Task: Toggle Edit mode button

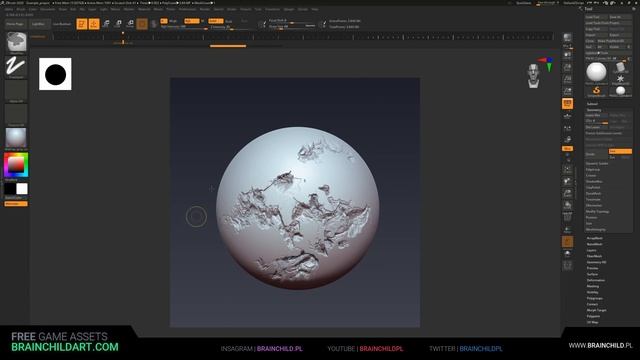Action: click(x=82, y=24)
